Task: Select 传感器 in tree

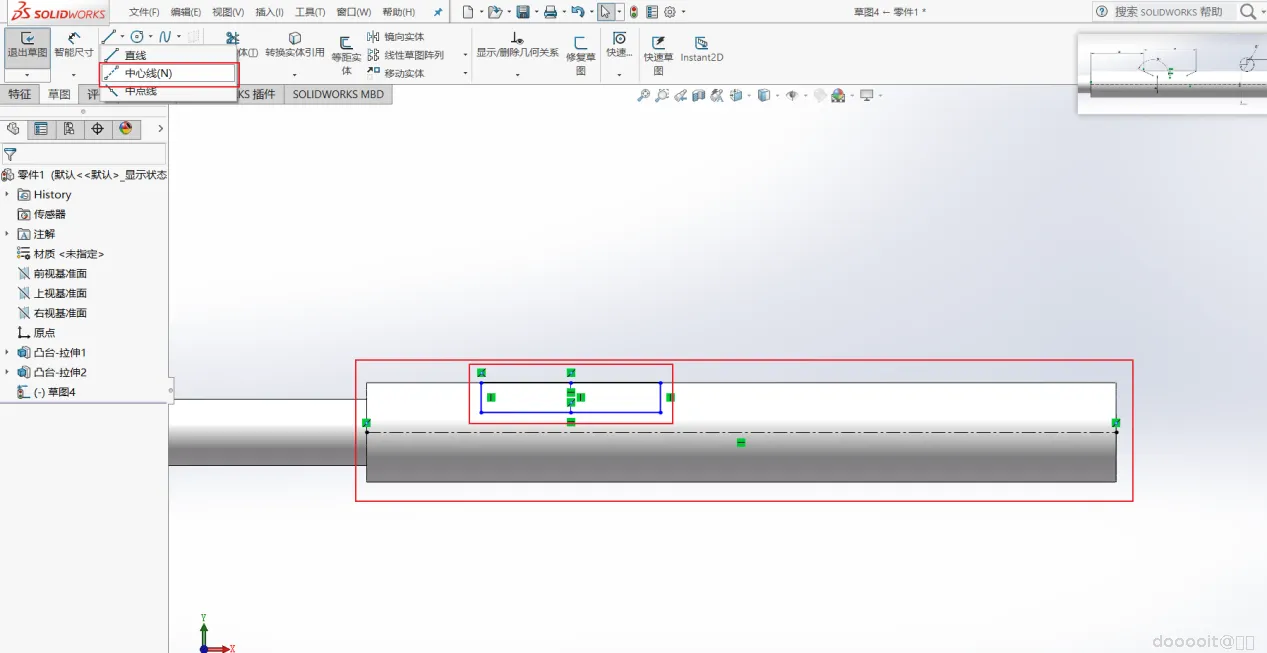Action: [x=42, y=214]
